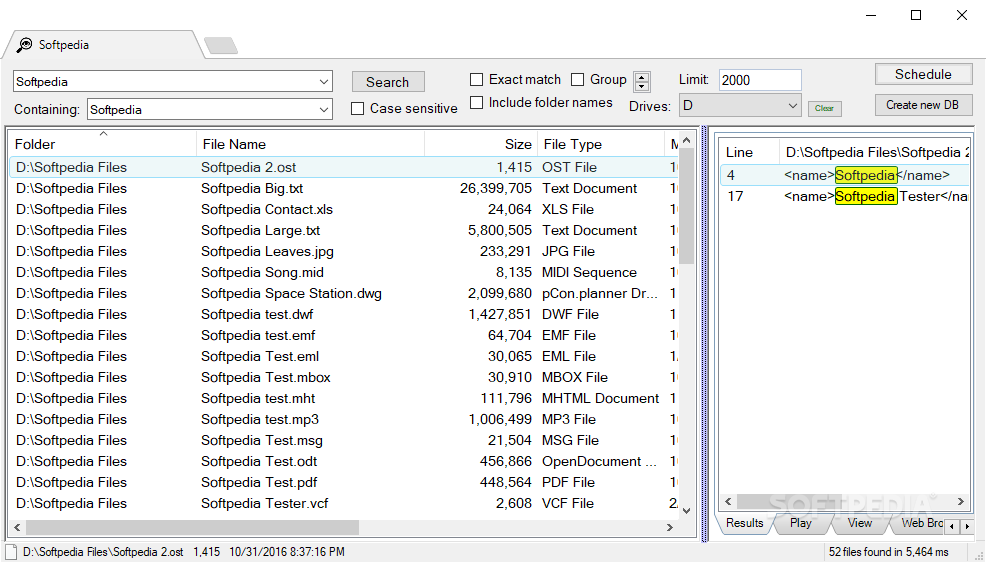This screenshot has width=986, height=563.
Task: Maximize the application window
Action: click(x=916, y=15)
